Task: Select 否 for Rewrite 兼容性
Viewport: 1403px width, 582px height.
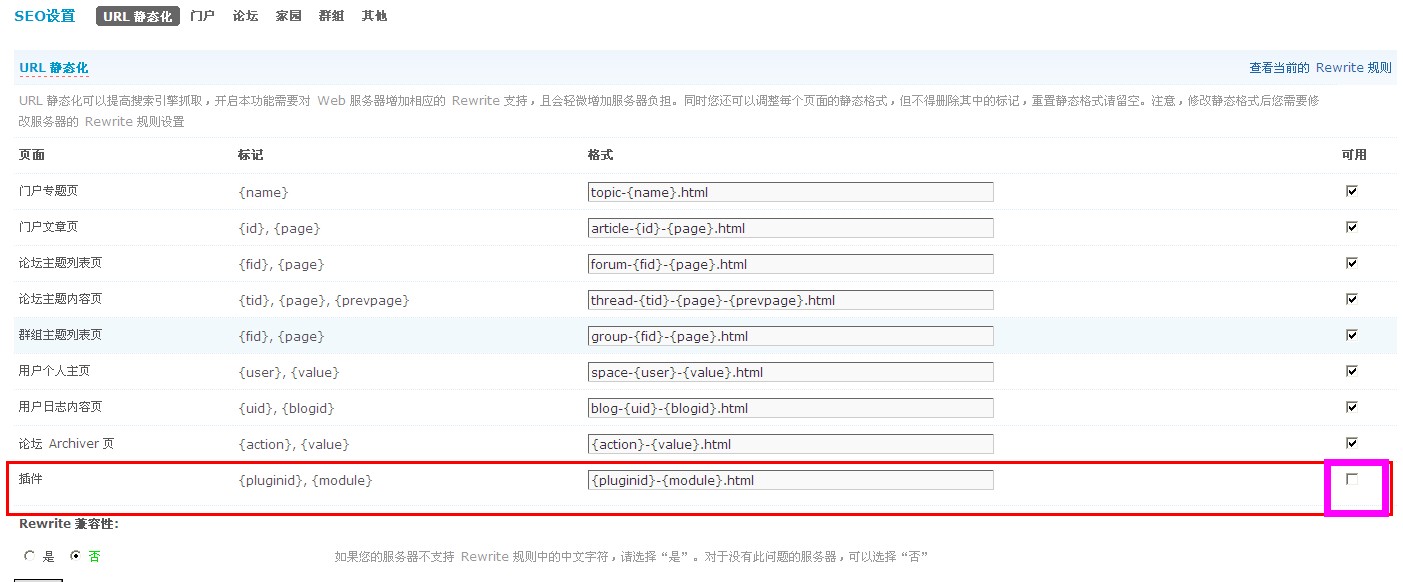Action: coord(75,556)
